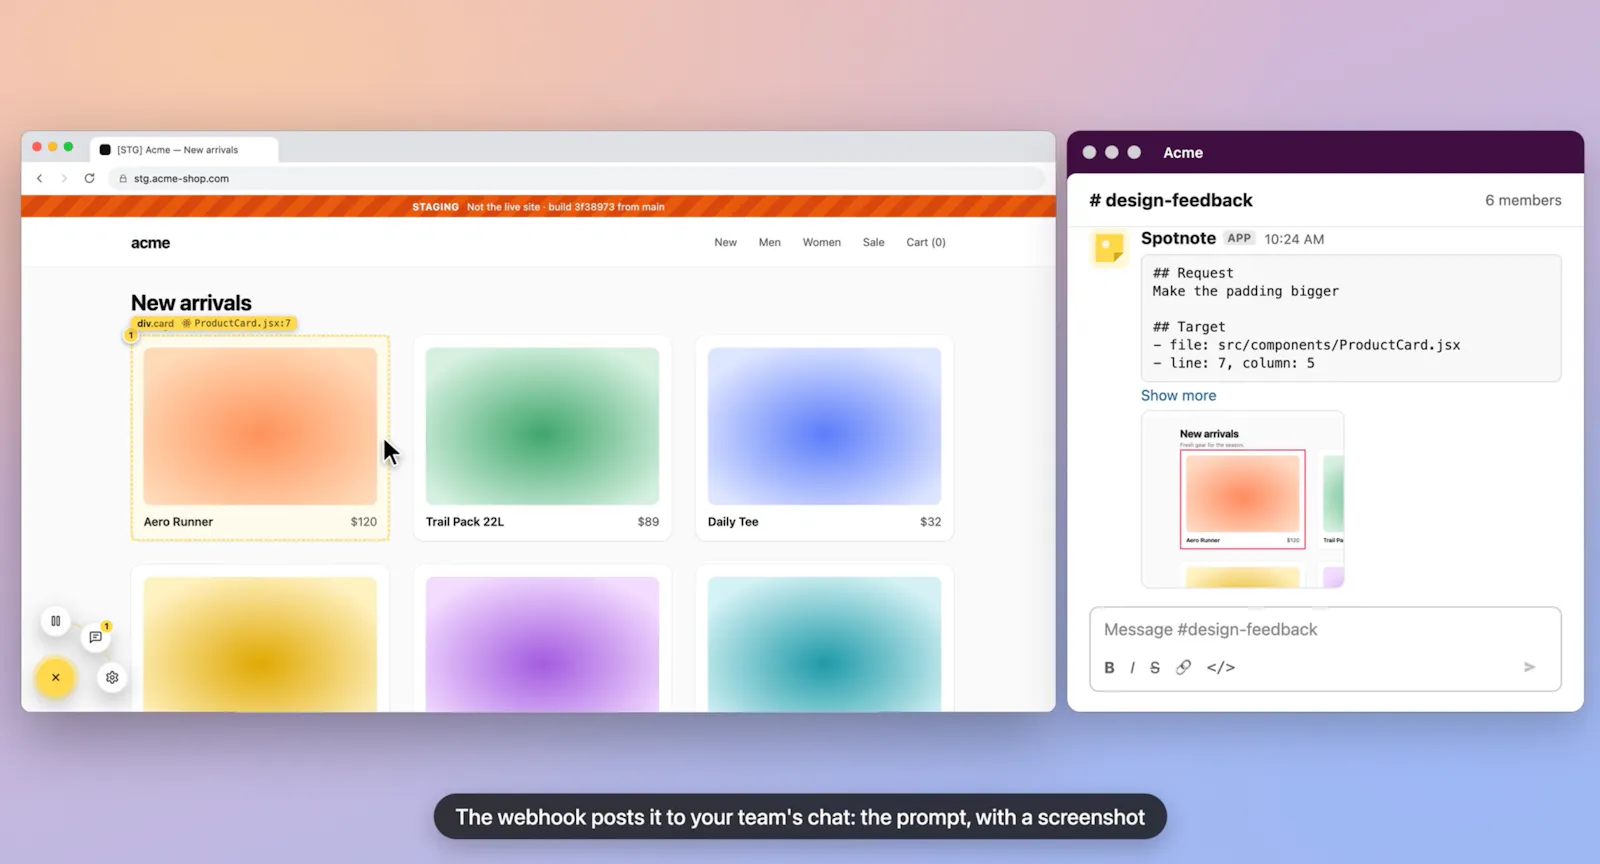Screen dimensions: 1600x864
Task: Toggle strikethrough formatting in composer
Action: point(1155,668)
